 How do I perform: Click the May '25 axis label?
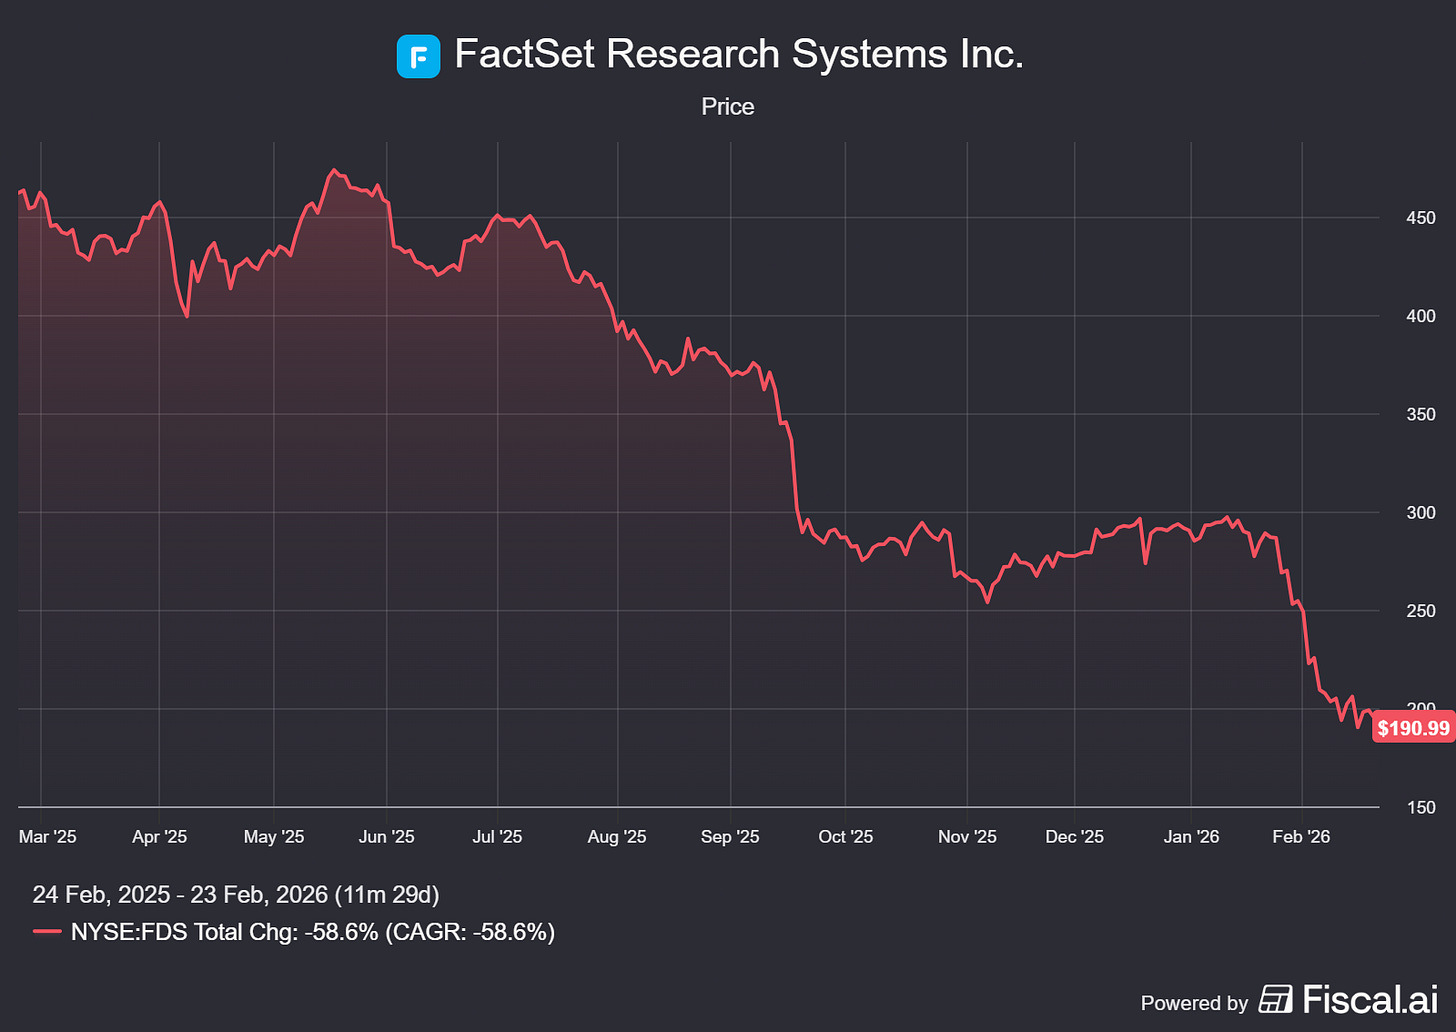[x=274, y=837]
